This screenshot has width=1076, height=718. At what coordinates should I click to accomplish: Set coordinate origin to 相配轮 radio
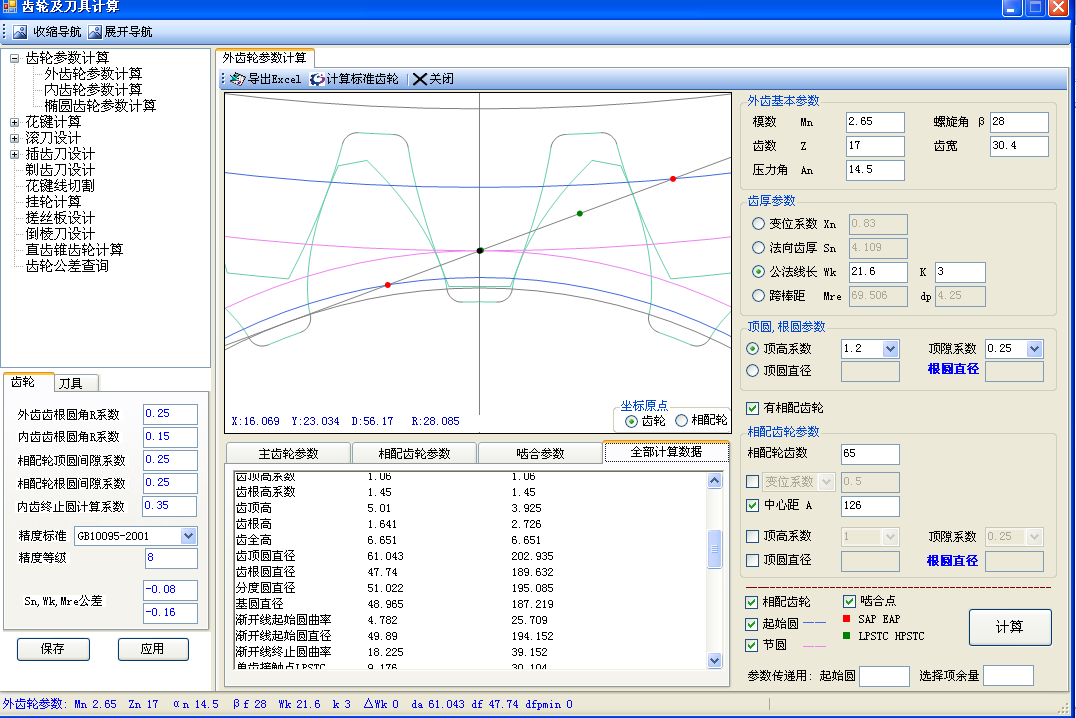click(681, 420)
